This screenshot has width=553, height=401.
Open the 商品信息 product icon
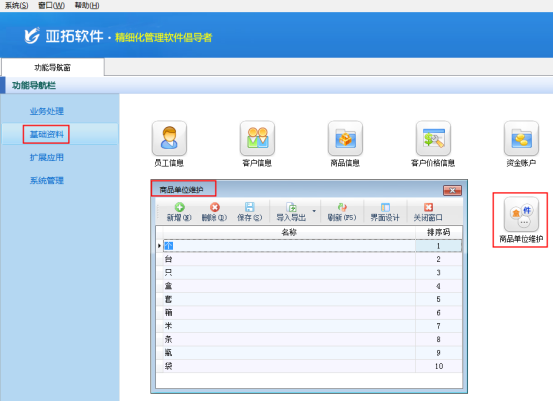[x=345, y=138]
